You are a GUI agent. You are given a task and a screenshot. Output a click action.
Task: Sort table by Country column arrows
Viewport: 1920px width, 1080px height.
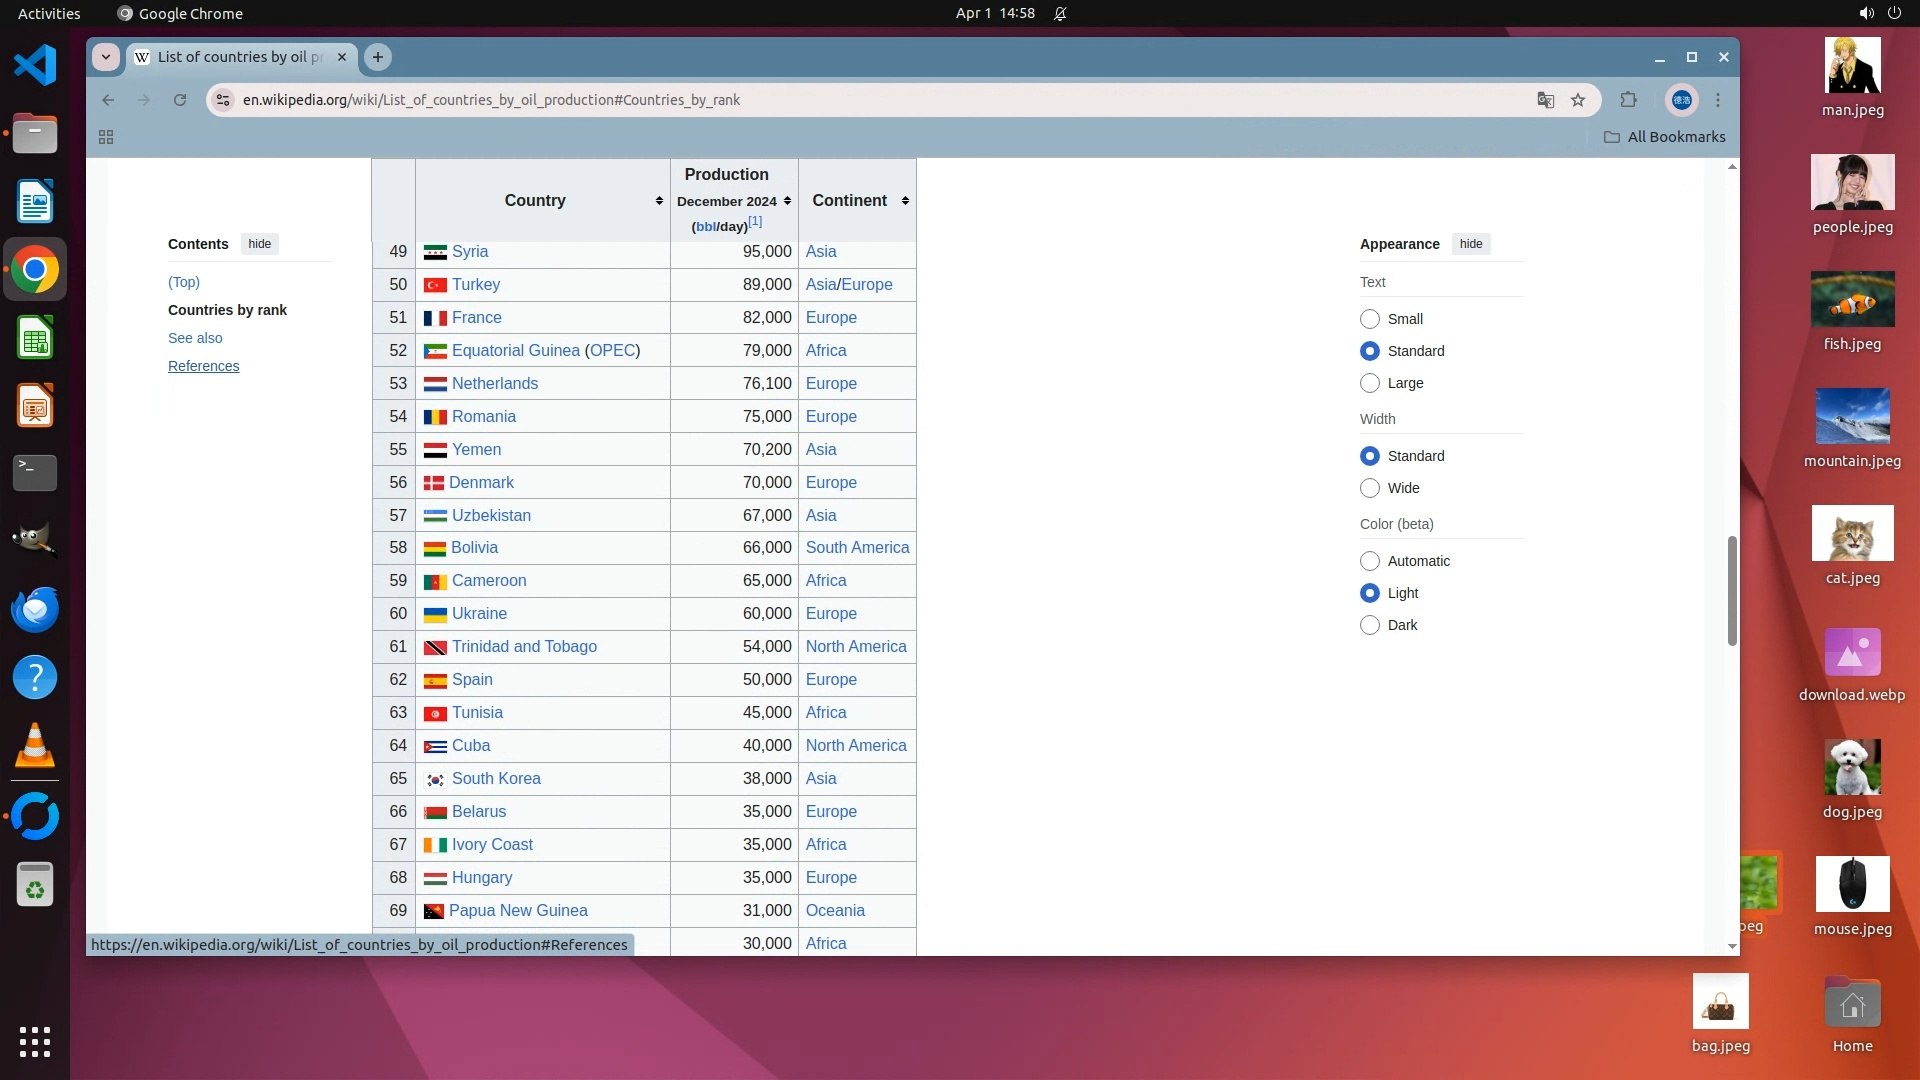click(659, 201)
